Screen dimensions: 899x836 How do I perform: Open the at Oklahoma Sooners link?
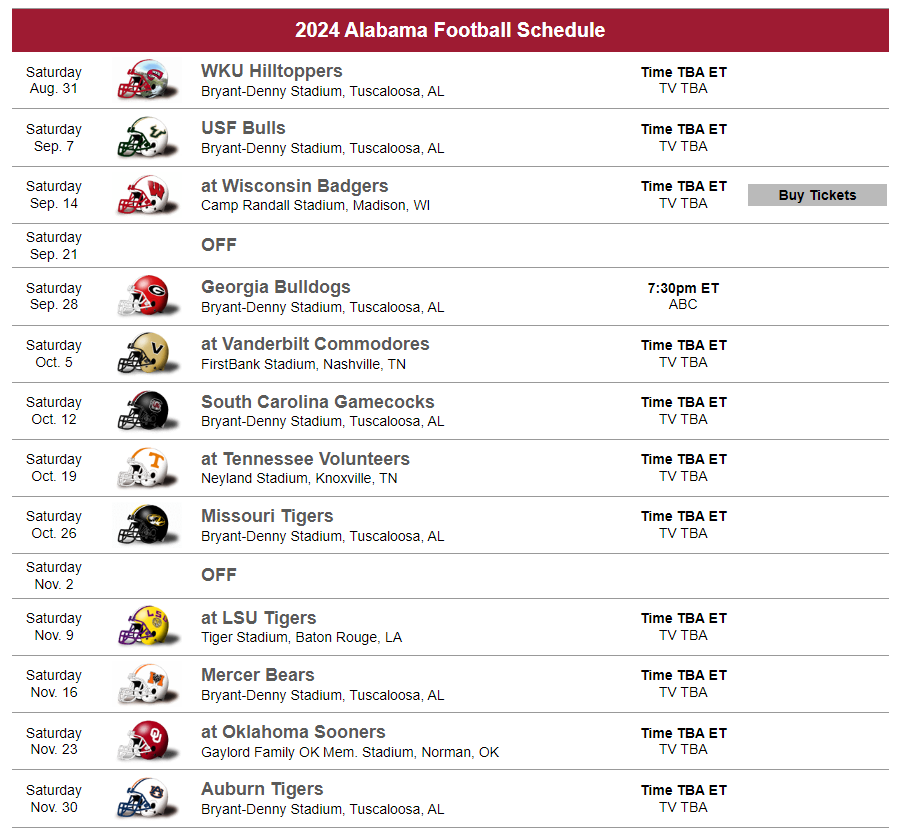(293, 732)
